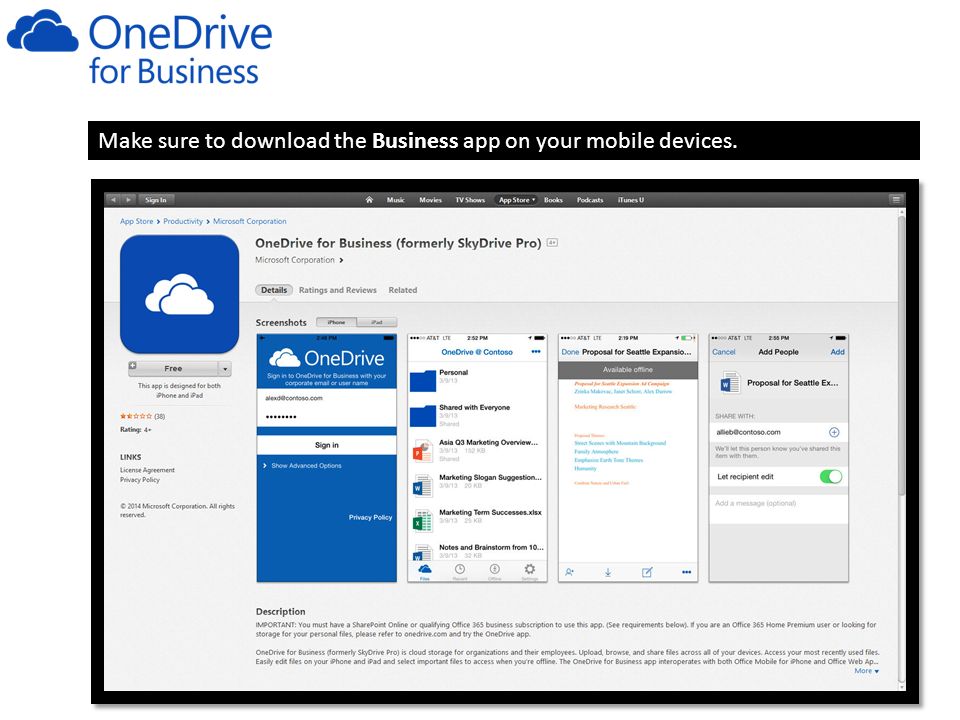
Task: Tap the more dots icon under document
Action: tap(686, 572)
